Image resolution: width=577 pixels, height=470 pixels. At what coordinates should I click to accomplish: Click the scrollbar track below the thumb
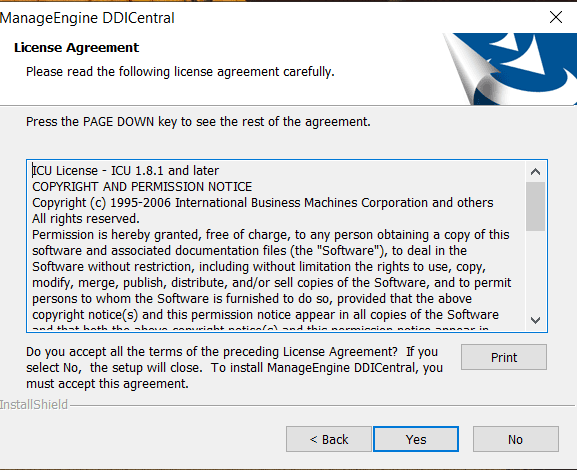pyautogui.click(x=535, y=271)
